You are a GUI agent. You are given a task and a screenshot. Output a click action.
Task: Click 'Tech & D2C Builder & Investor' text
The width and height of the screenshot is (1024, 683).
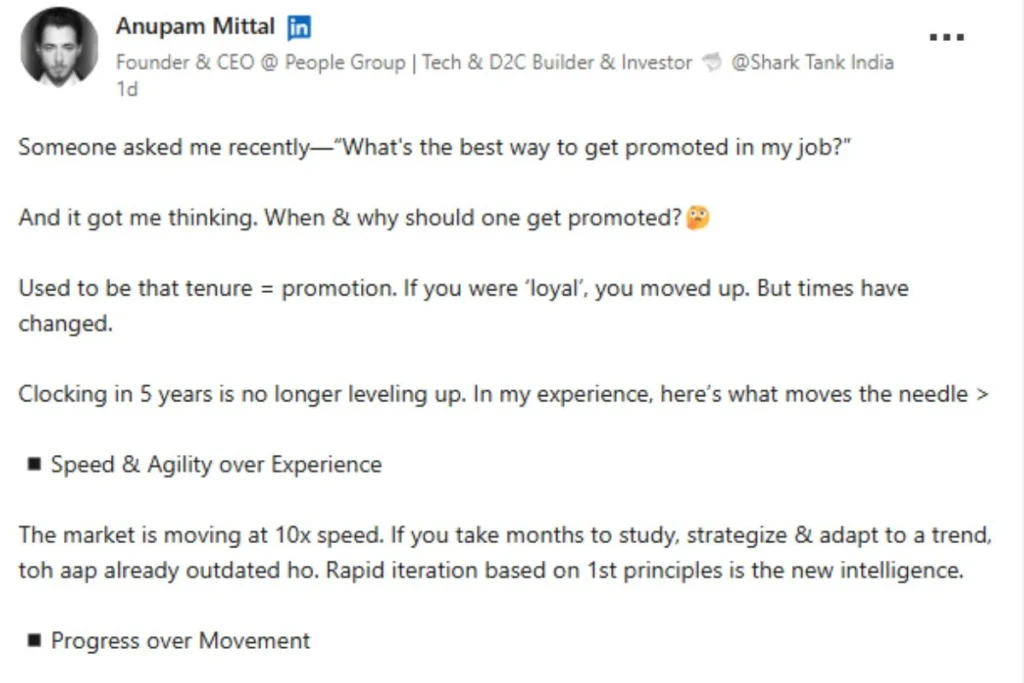556,63
